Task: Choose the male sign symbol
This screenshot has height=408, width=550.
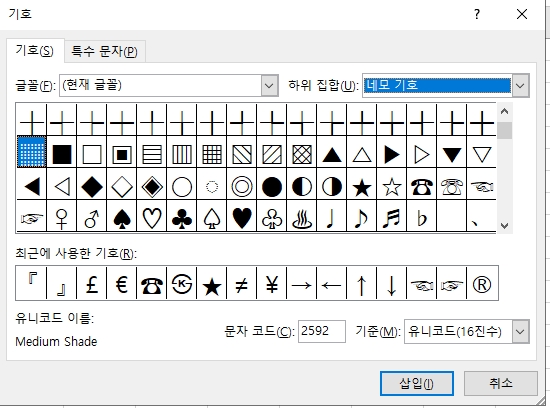Action: click(92, 219)
